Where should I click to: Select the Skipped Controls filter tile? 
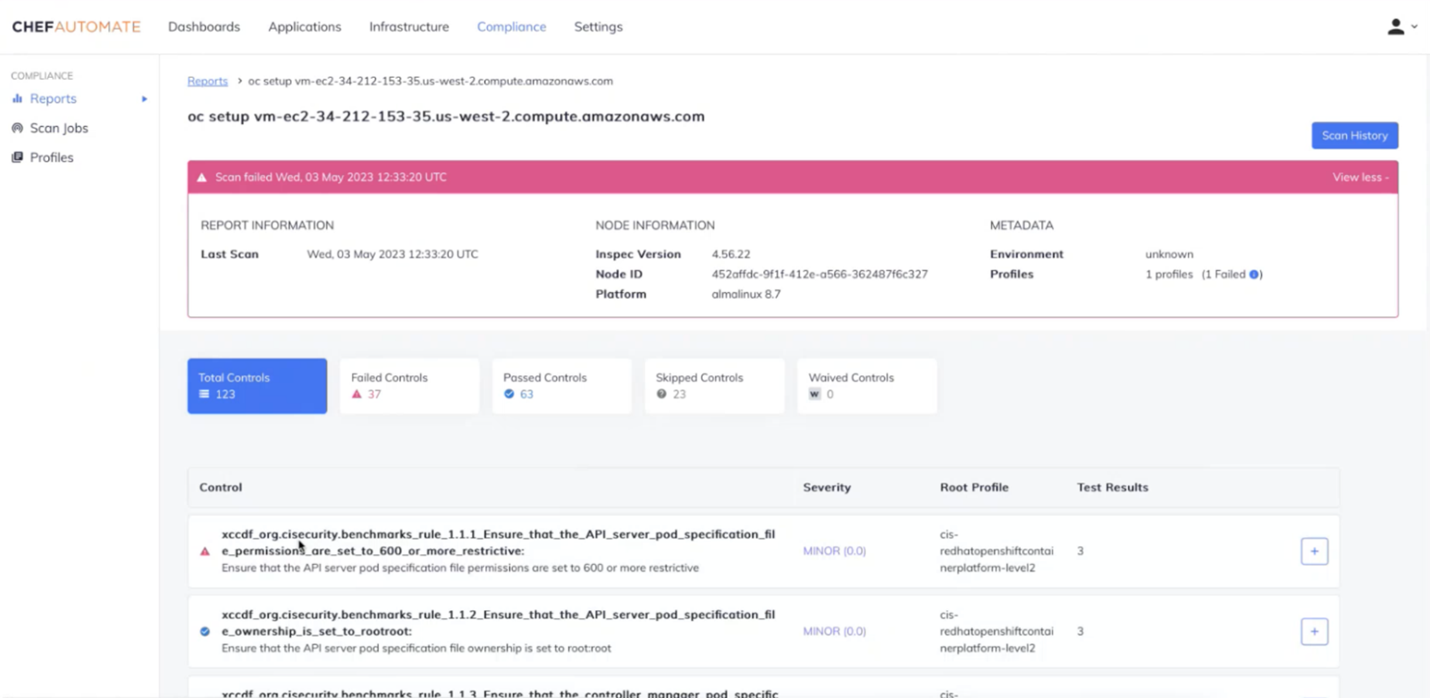pyautogui.click(x=713, y=385)
